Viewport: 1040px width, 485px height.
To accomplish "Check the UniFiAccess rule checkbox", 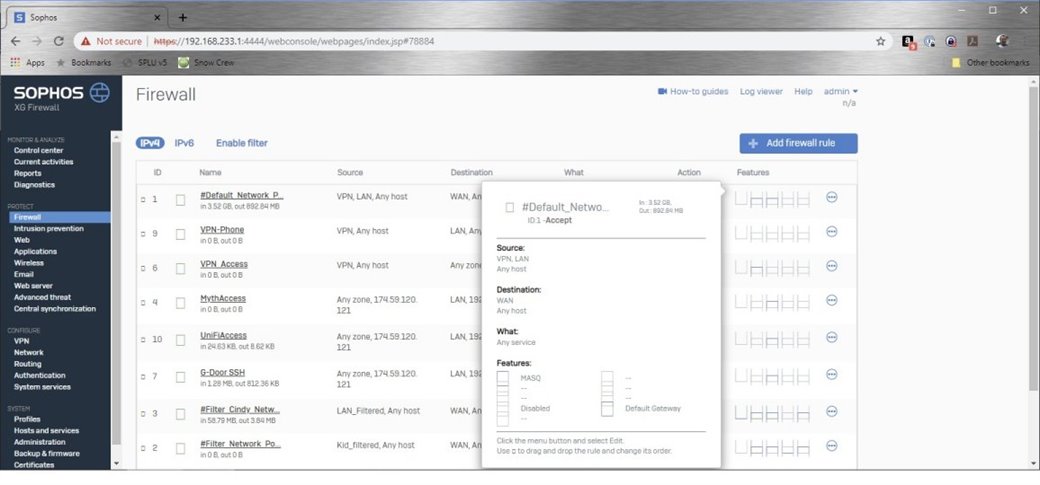I will coord(181,340).
